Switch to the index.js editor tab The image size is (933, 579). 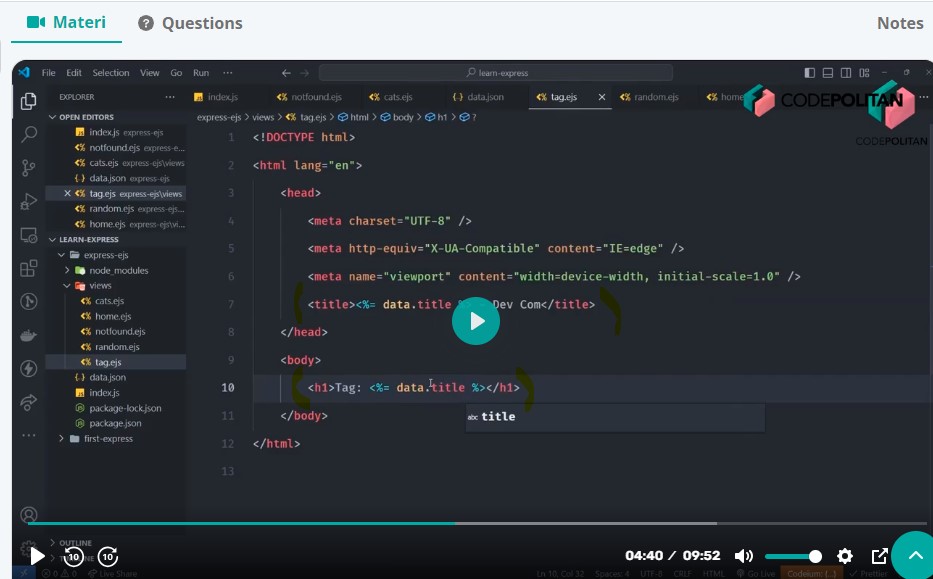click(216, 97)
